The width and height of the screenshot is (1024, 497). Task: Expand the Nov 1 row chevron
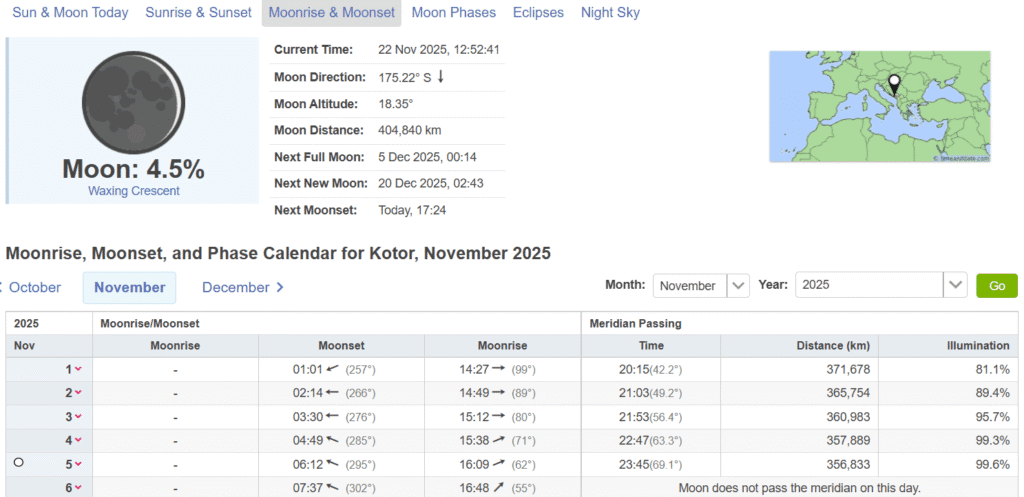[x=78, y=369]
